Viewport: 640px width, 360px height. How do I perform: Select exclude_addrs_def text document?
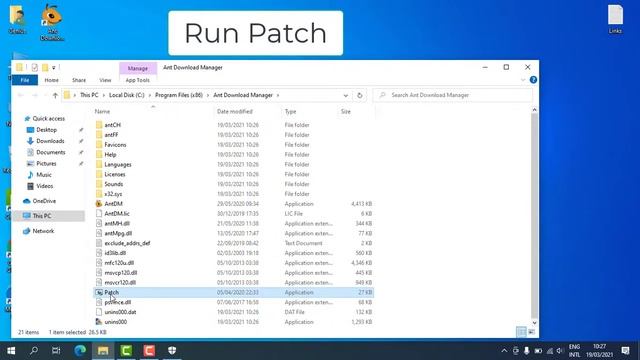[x=127, y=243]
